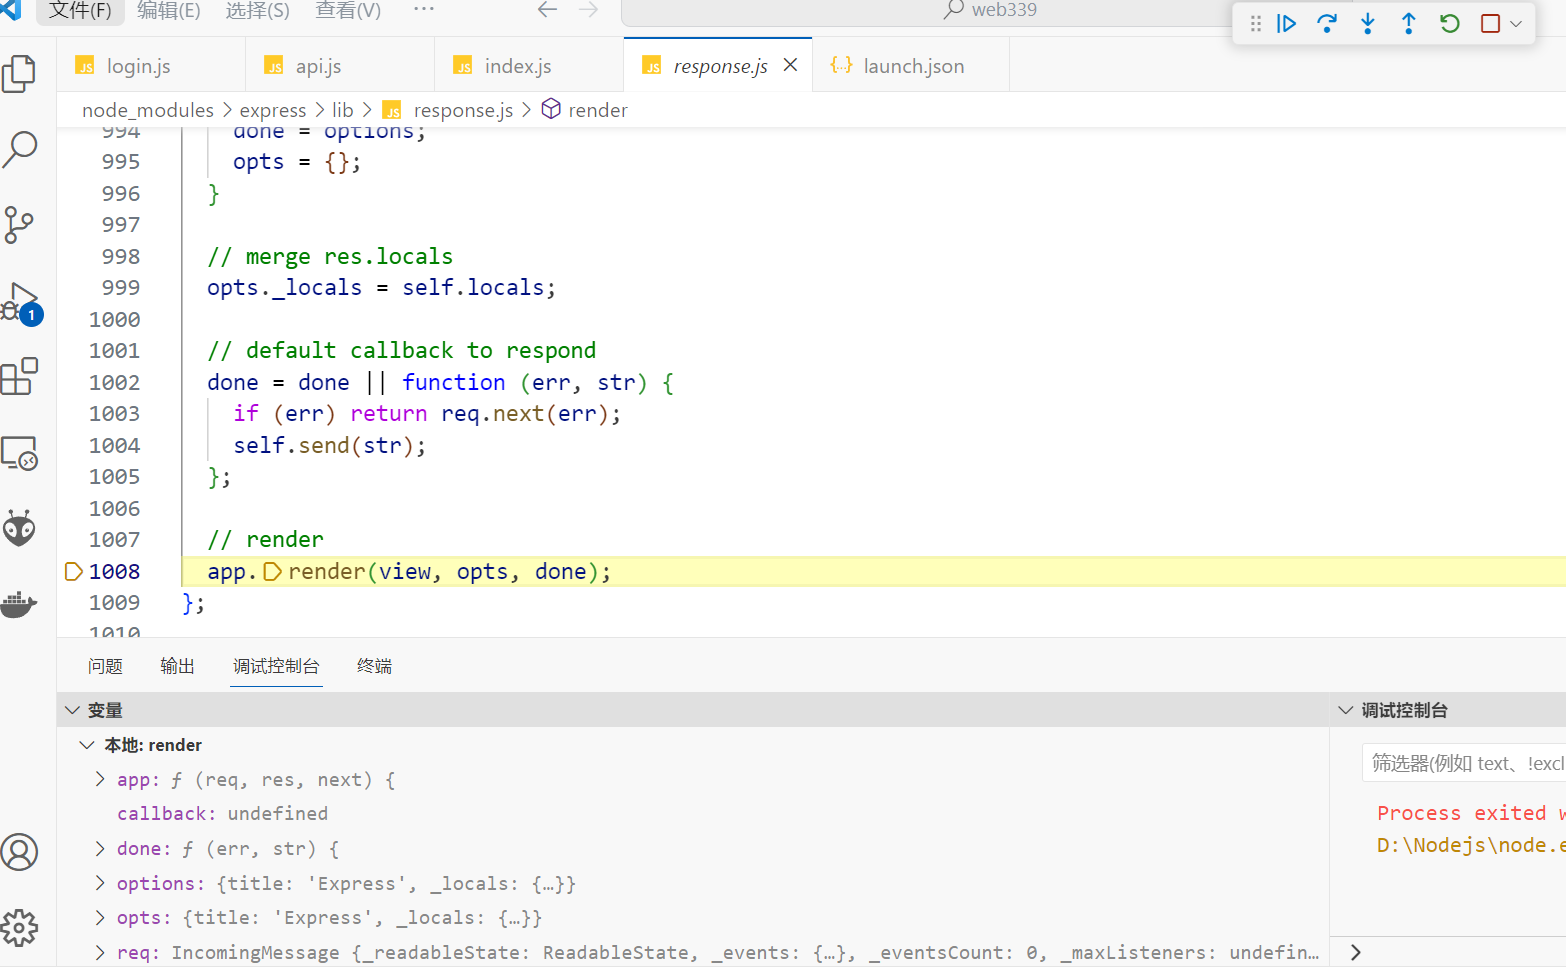Click the // merge res.locals comment
Screen dimensions: 1566x967
(x=330, y=256)
